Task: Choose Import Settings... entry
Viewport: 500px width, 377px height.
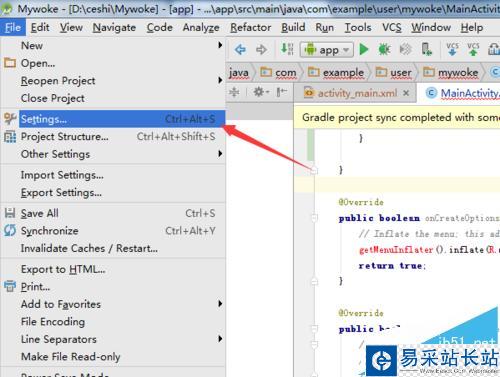Action: click(x=113, y=175)
